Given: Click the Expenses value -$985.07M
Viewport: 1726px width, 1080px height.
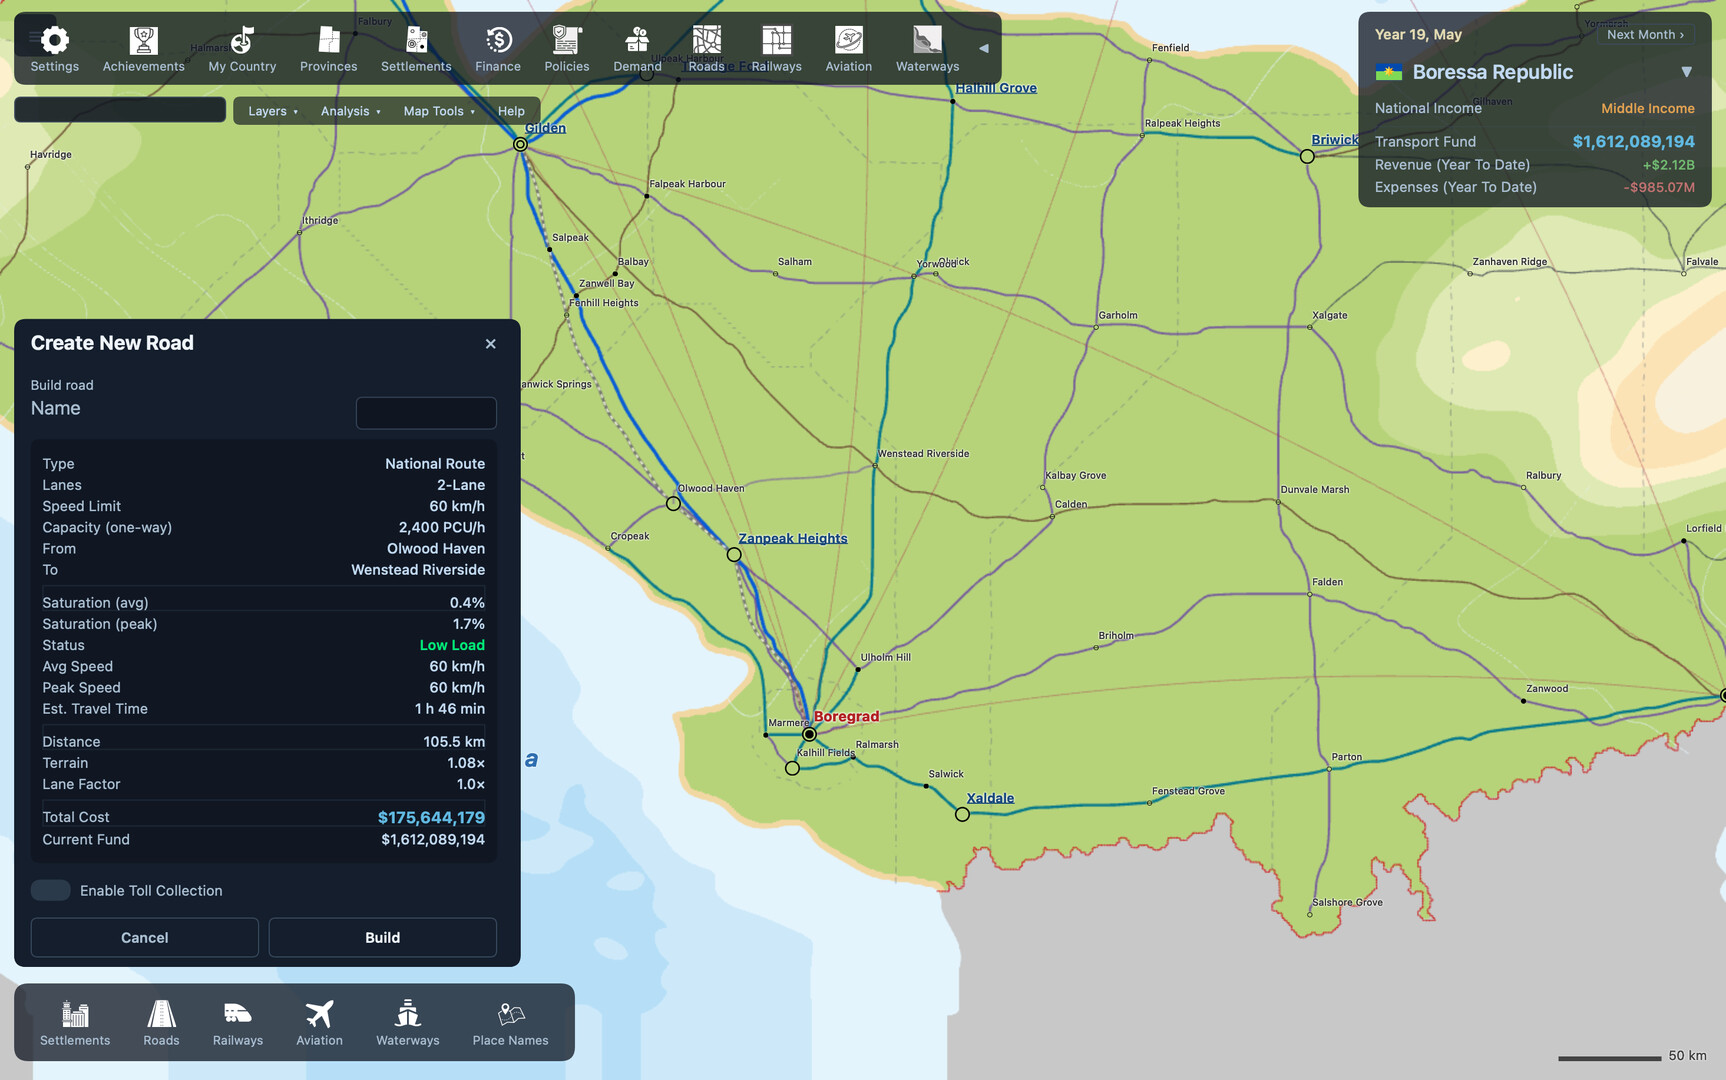Looking at the screenshot, I should 1659,187.
